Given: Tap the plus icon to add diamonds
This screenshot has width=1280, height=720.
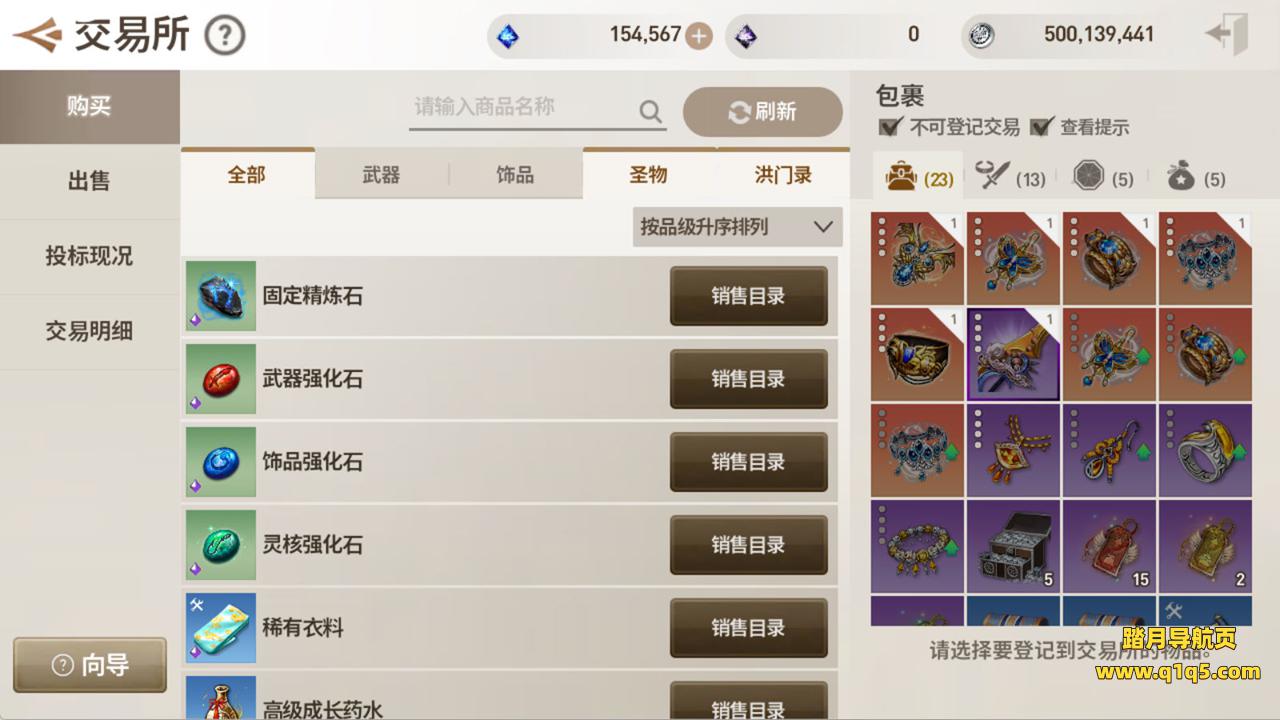Looking at the screenshot, I should [x=699, y=36].
